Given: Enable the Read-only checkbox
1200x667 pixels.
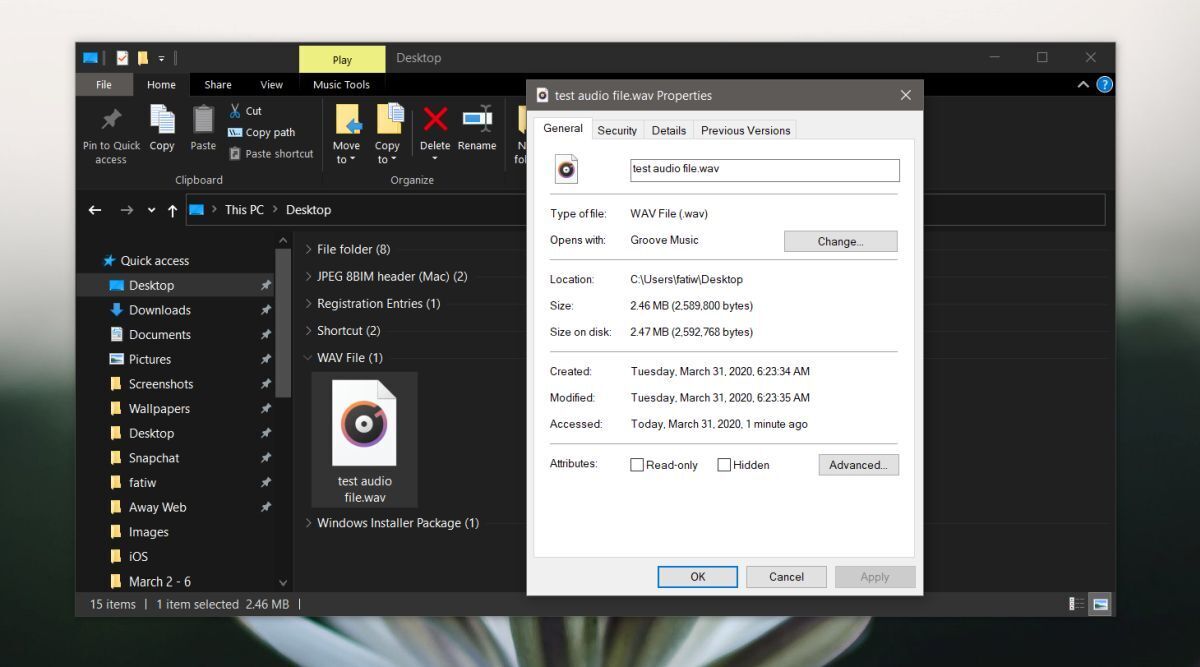Looking at the screenshot, I should (637, 465).
